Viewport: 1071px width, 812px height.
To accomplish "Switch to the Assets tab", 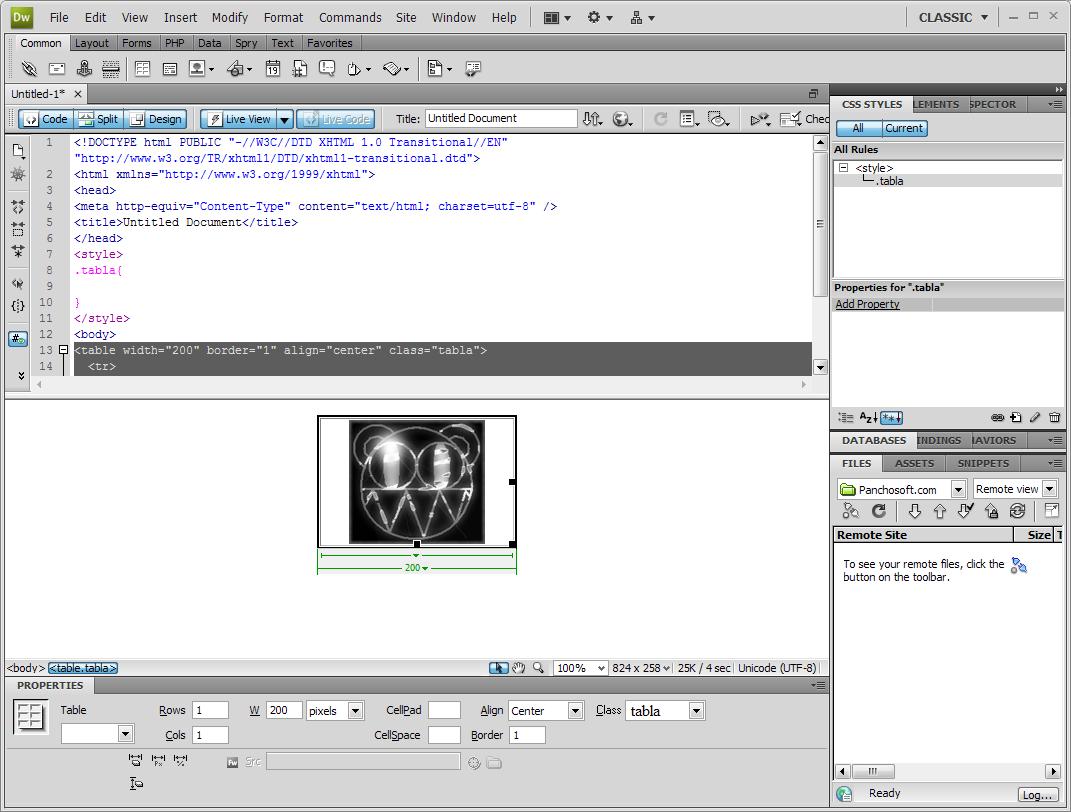I will (914, 463).
